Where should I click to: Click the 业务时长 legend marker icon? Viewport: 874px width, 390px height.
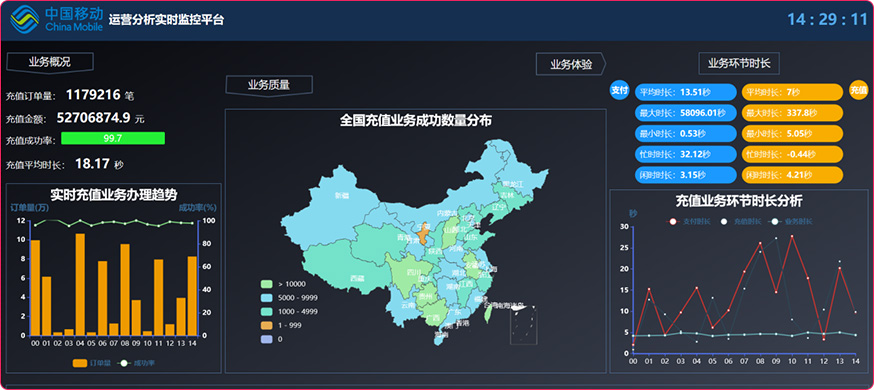pos(774,222)
